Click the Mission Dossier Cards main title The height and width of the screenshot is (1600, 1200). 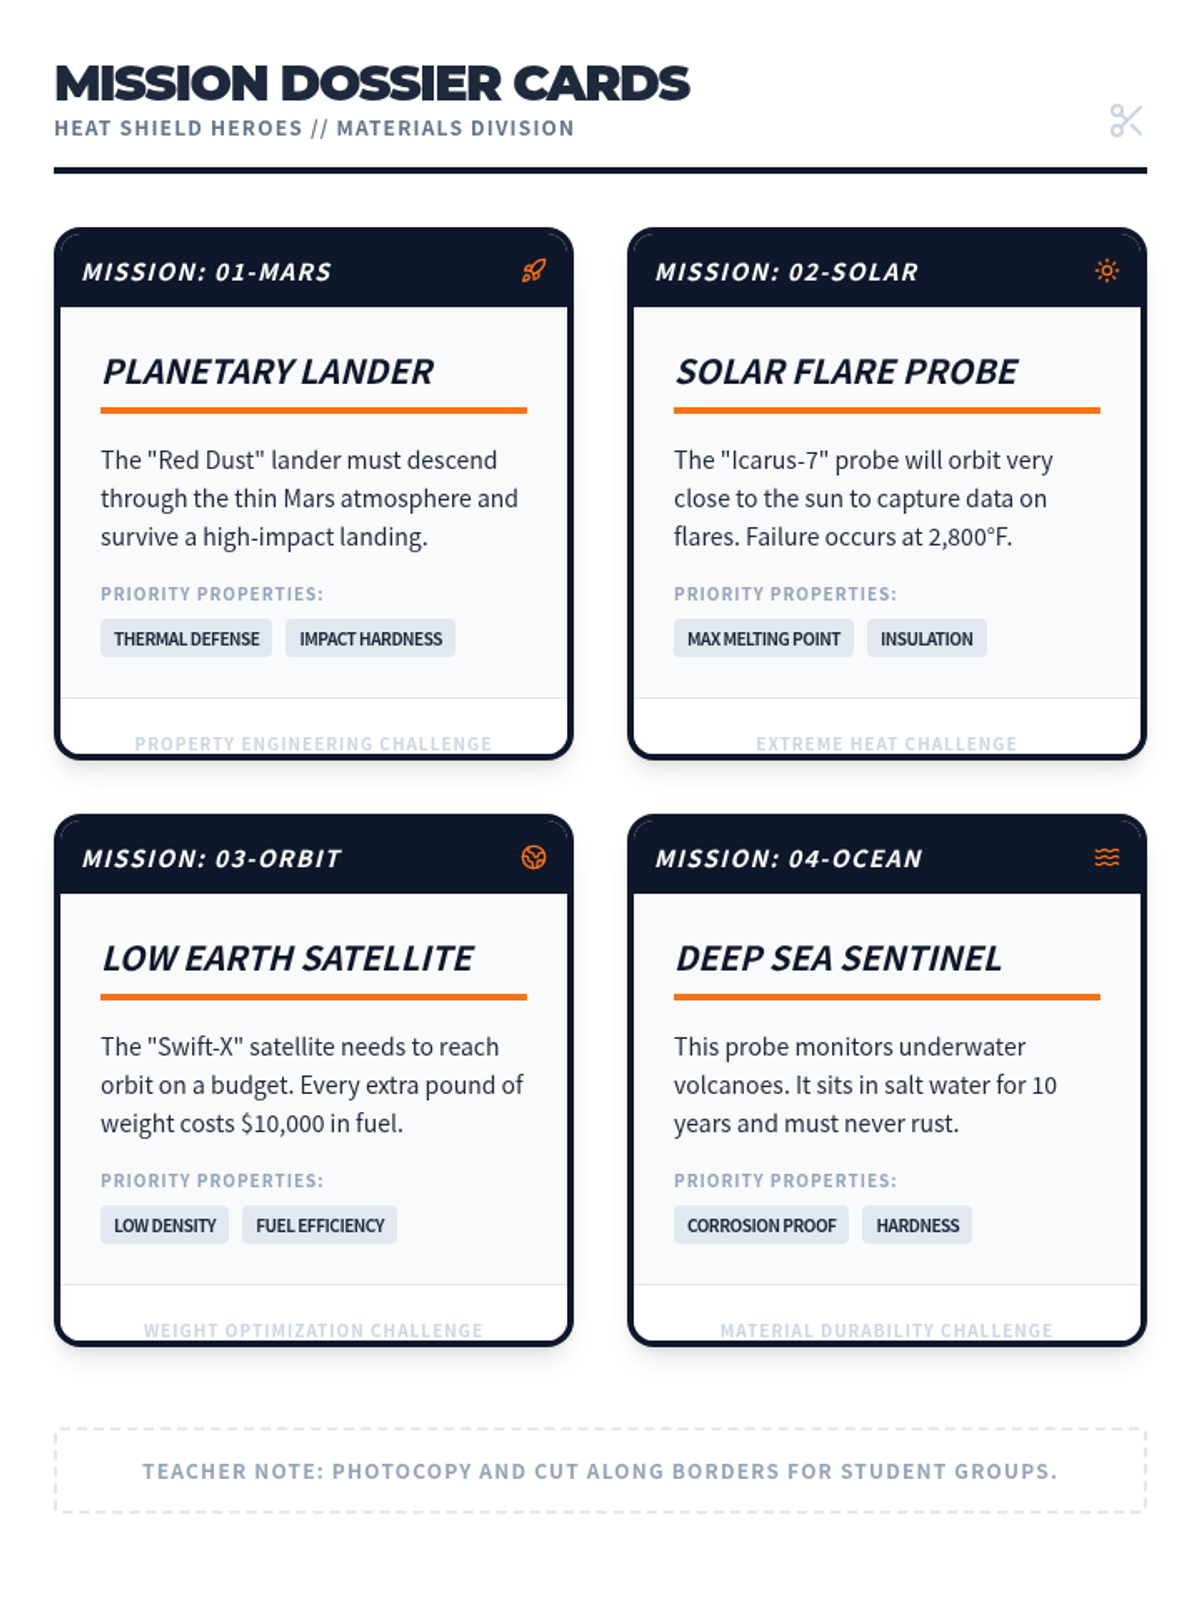pyautogui.click(x=372, y=84)
